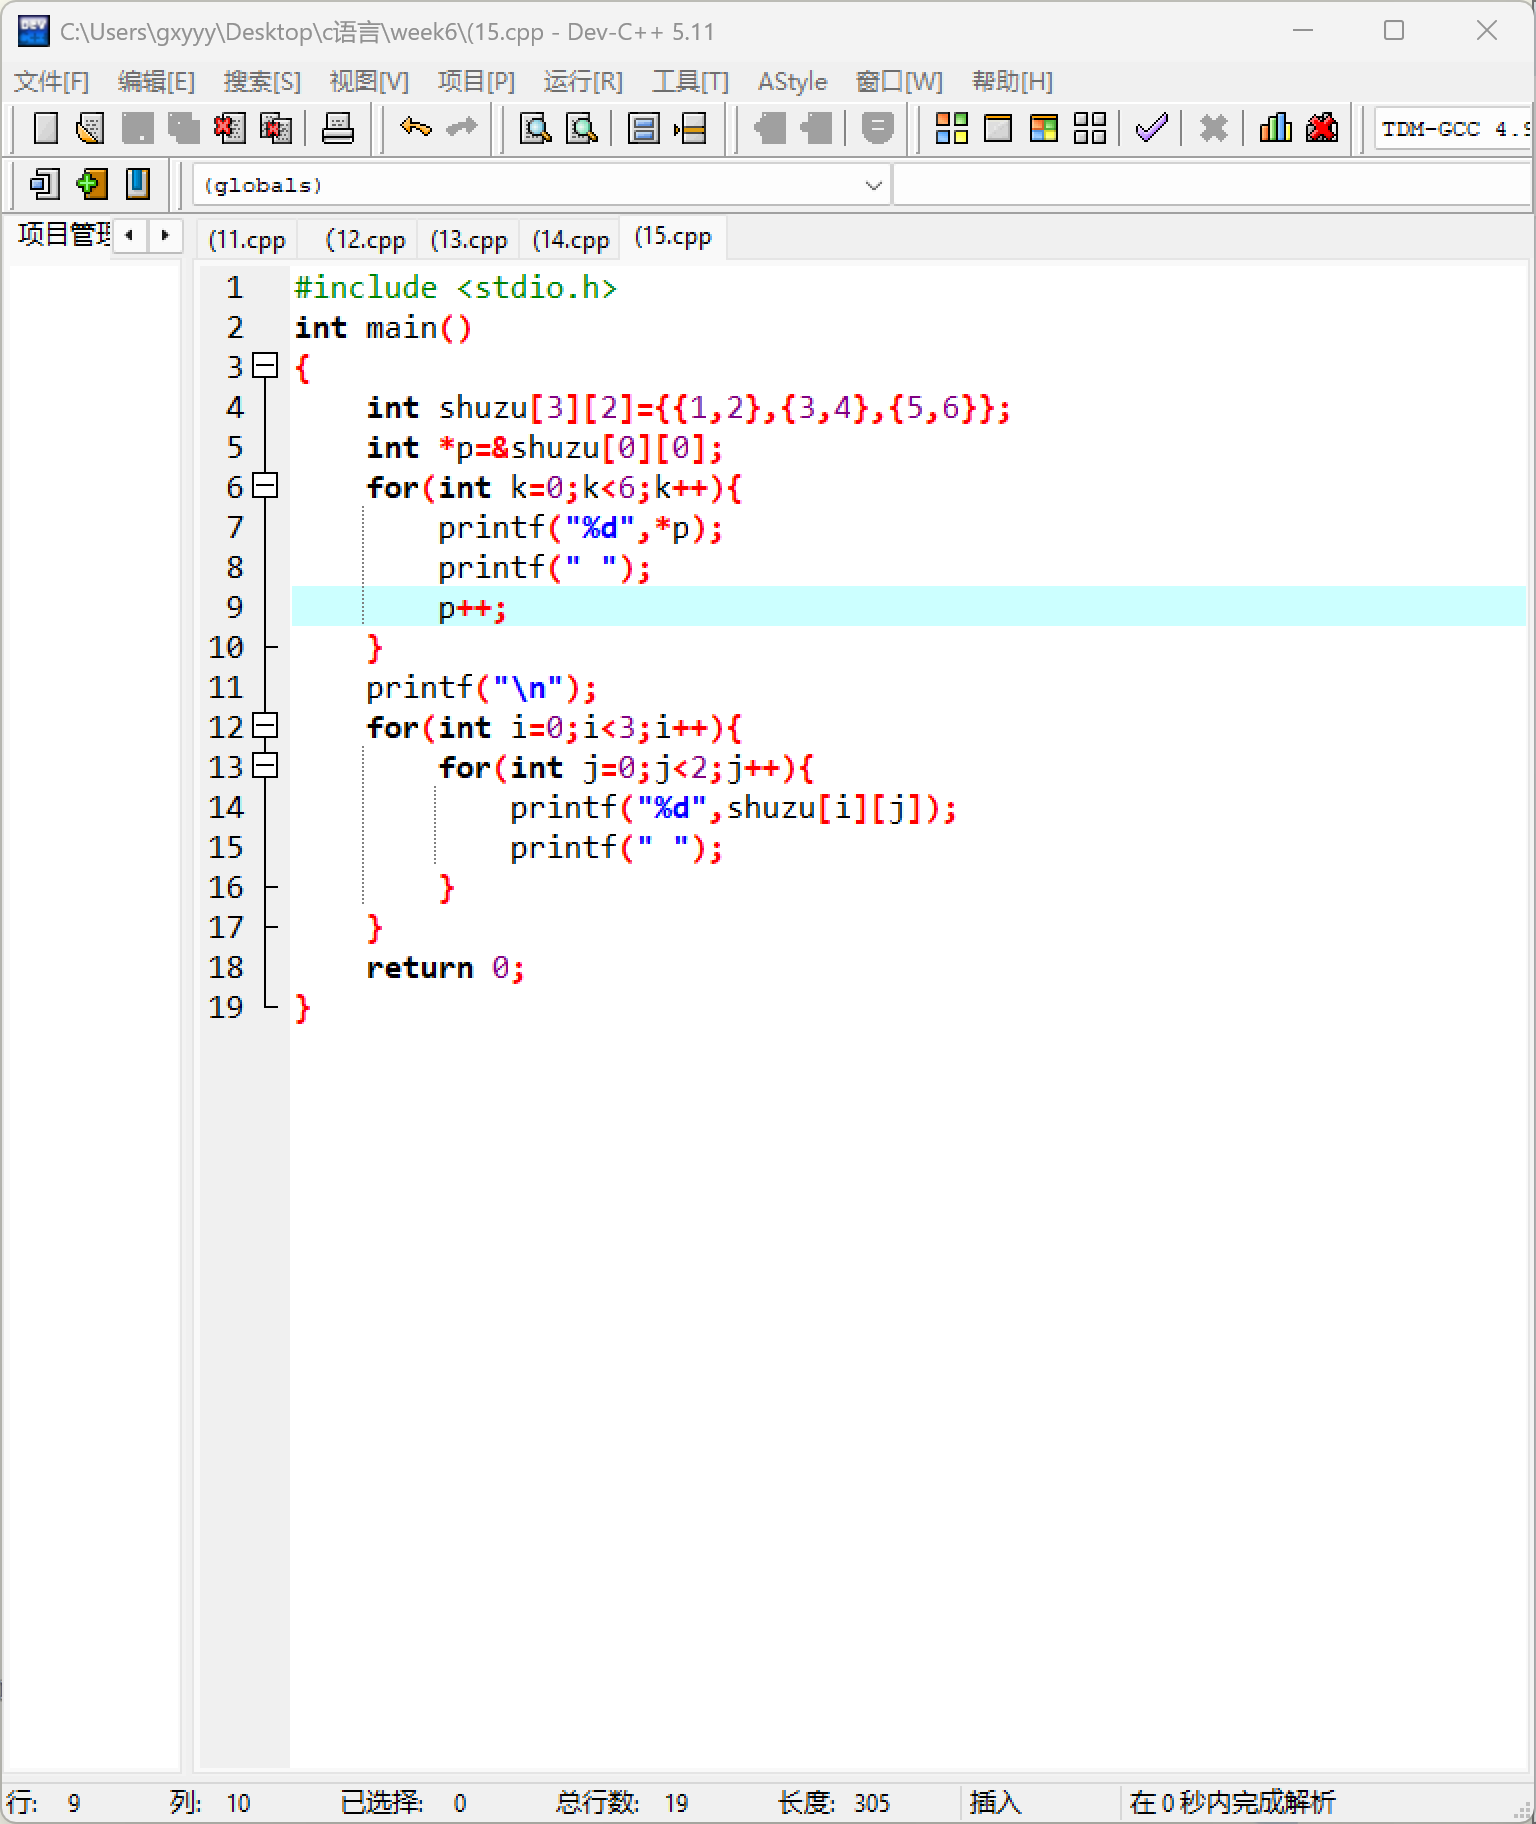Rebuild all files
The height and width of the screenshot is (1824, 1536).
tap(1090, 128)
